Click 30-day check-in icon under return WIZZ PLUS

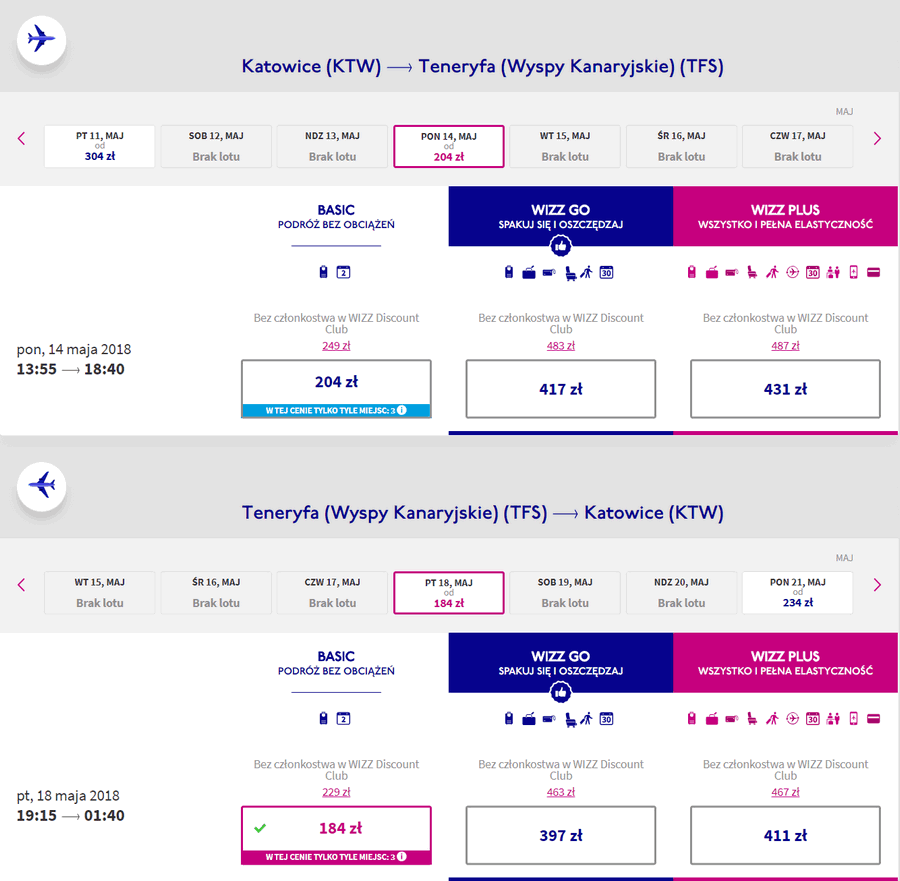(x=813, y=719)
